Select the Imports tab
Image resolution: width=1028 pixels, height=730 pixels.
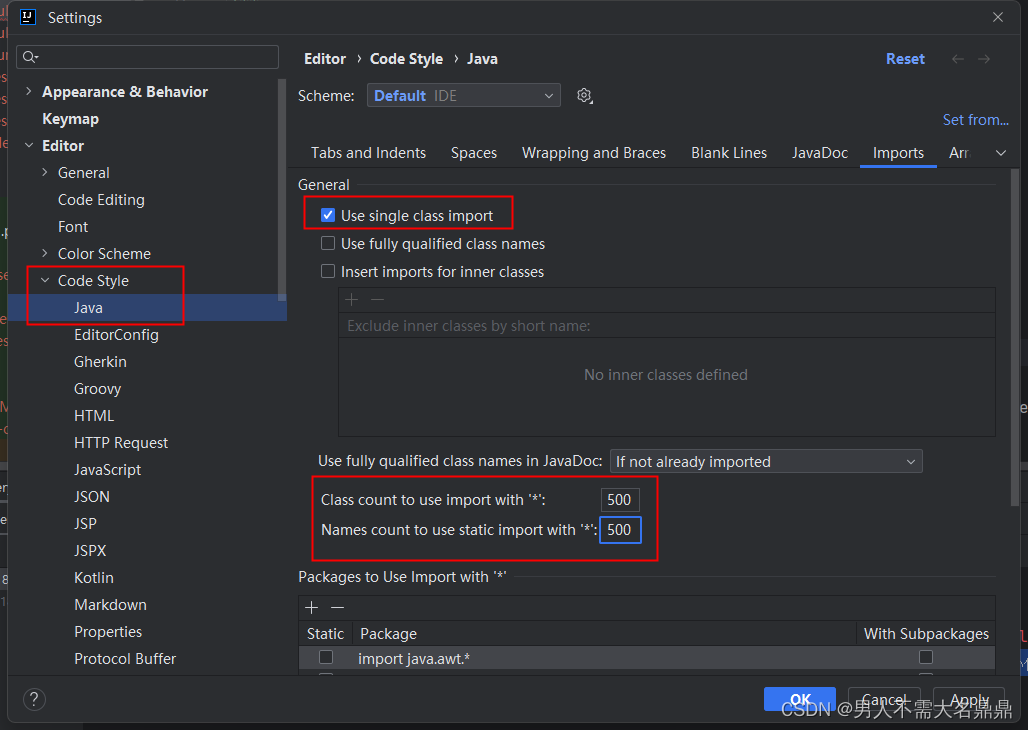(x=898, y=153)
